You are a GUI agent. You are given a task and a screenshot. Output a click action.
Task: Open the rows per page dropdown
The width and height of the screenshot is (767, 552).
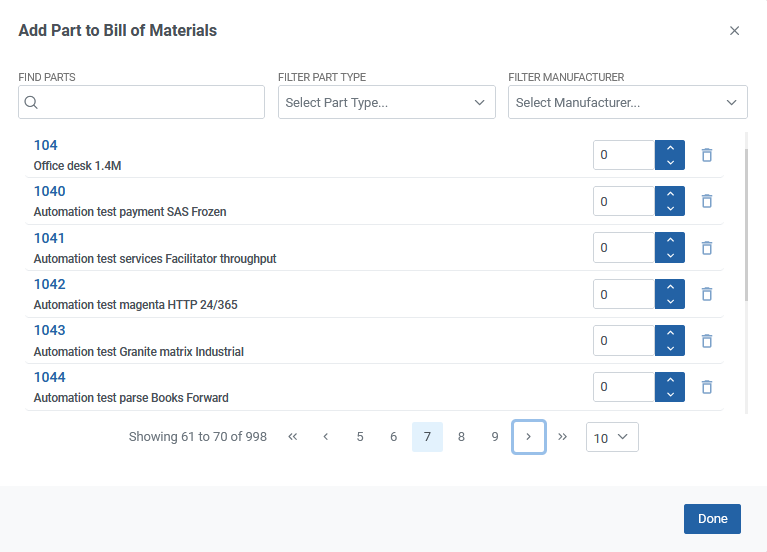point(611,437)
